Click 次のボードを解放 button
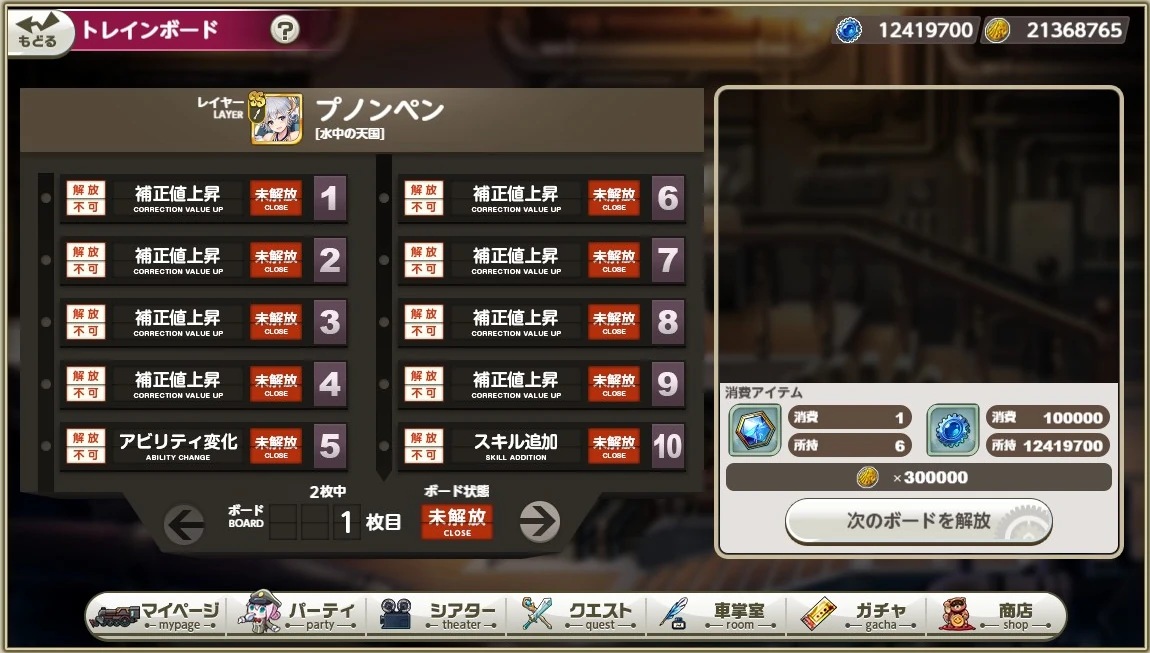The height and width of the screenshot is (653, 1150). click(918, 521)
